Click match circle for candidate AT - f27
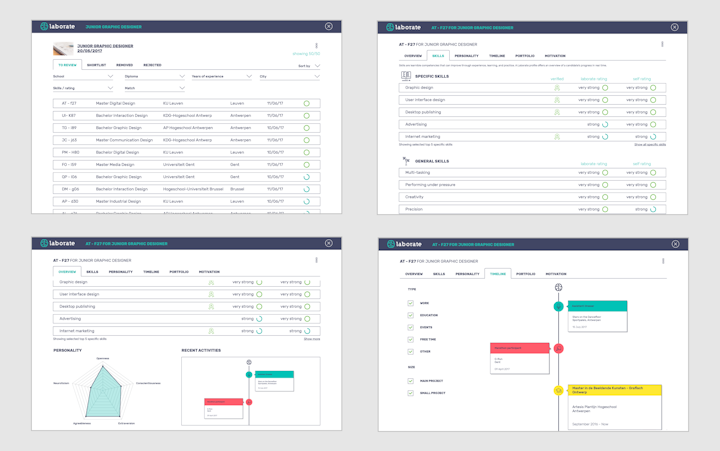This screenshot has width=720, height=451. [x=306, y=103]
